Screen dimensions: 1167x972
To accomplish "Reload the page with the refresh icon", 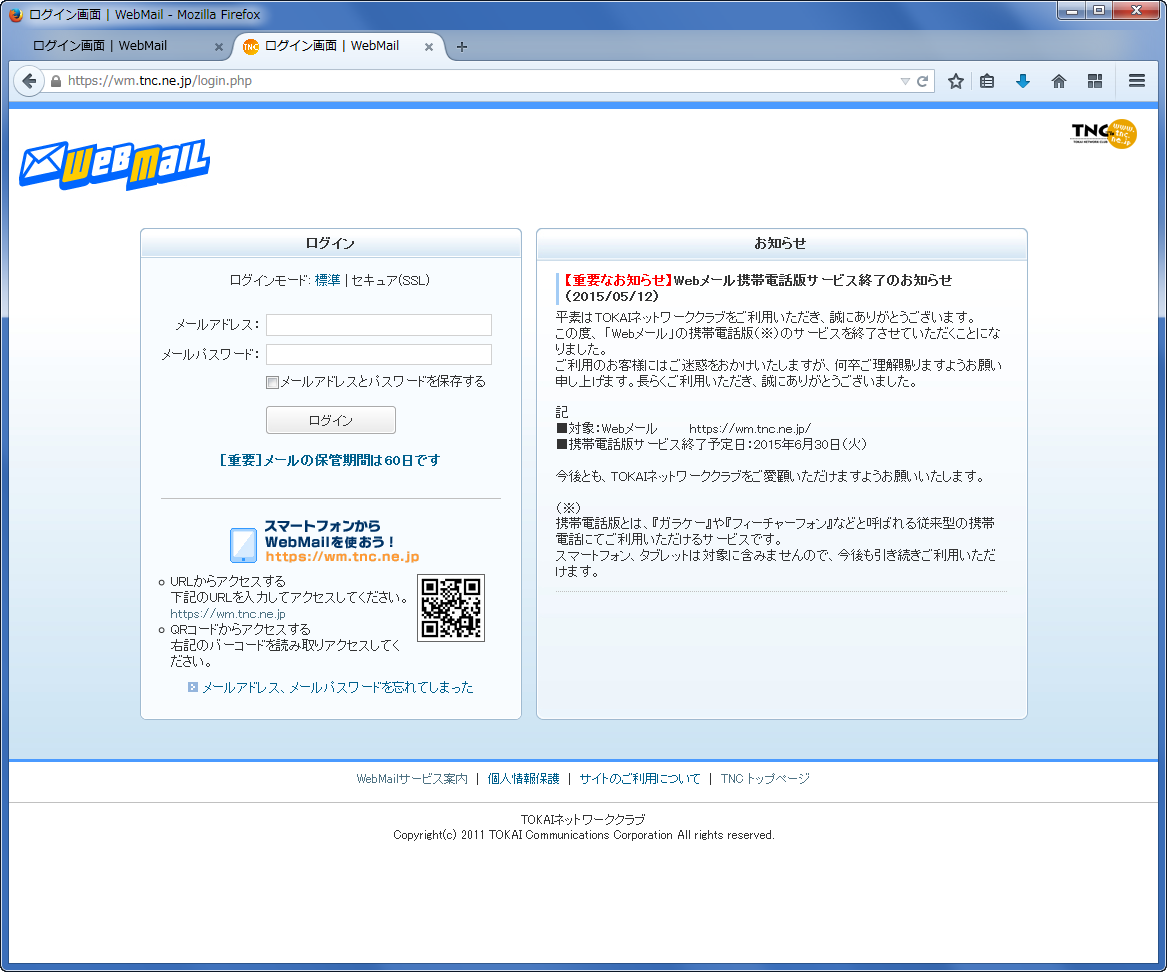I will (x=922, y=81).
